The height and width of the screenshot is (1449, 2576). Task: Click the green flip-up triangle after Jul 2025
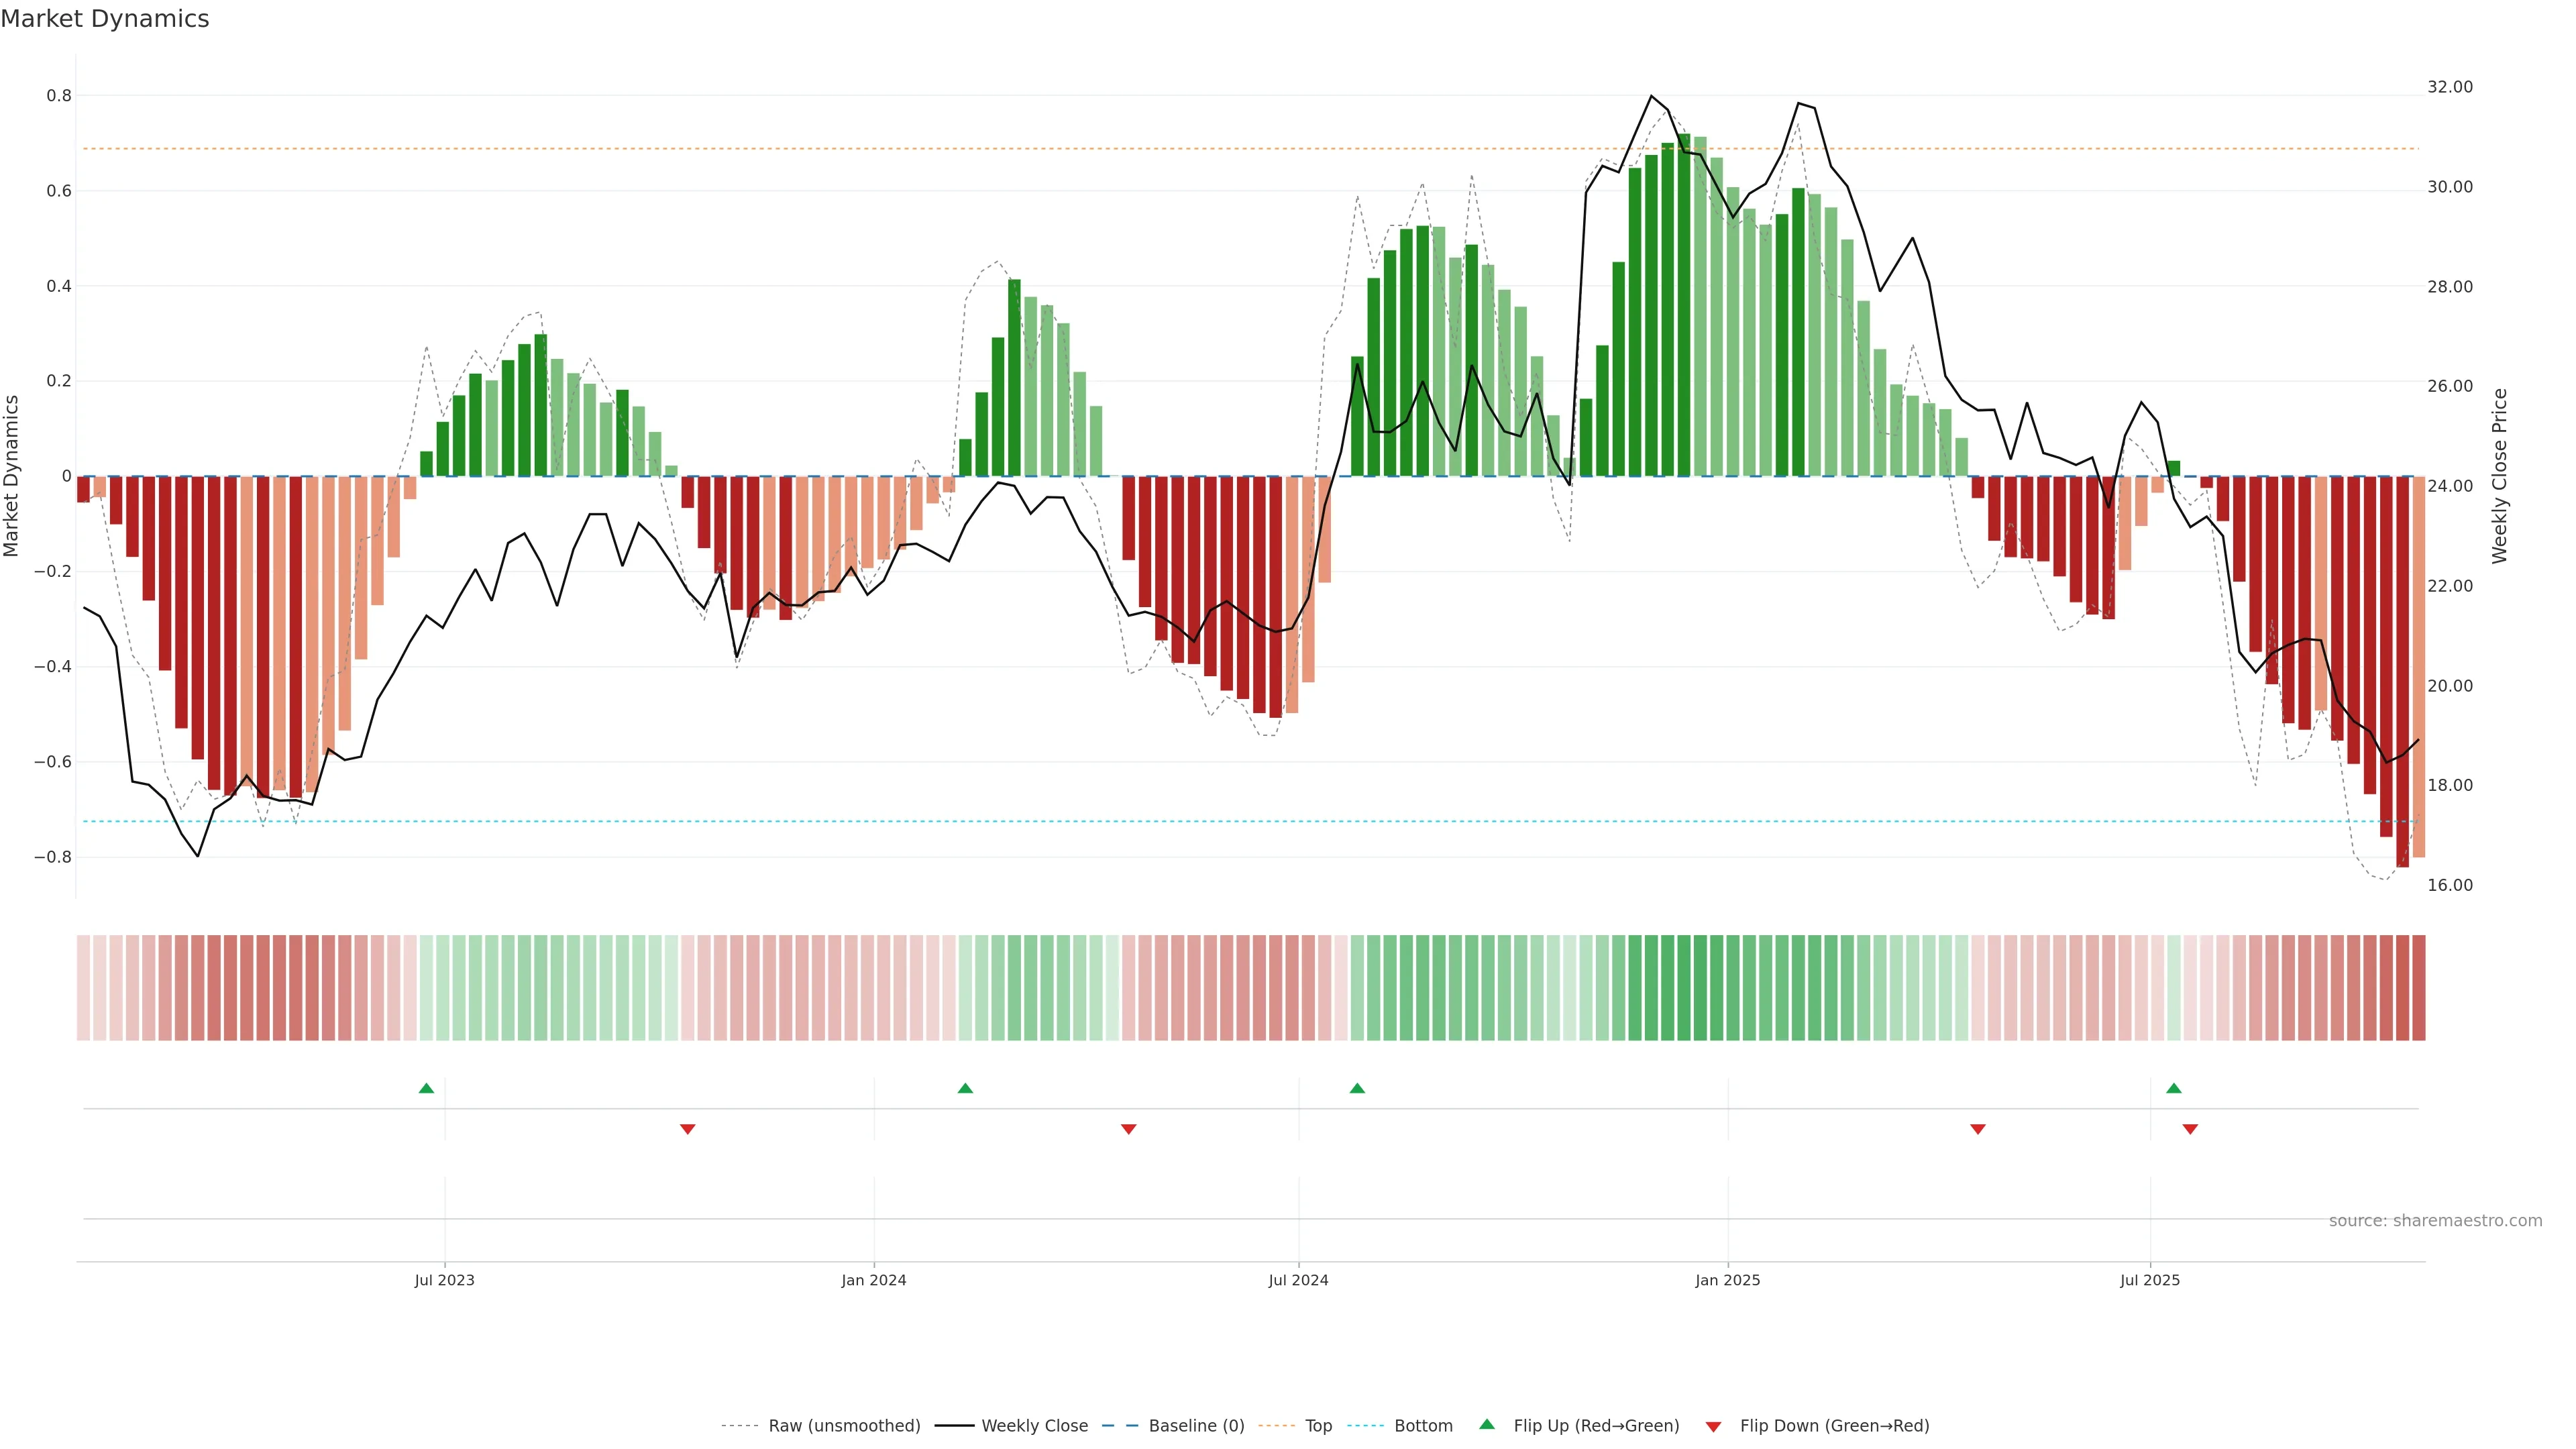click(2174, 1088)
